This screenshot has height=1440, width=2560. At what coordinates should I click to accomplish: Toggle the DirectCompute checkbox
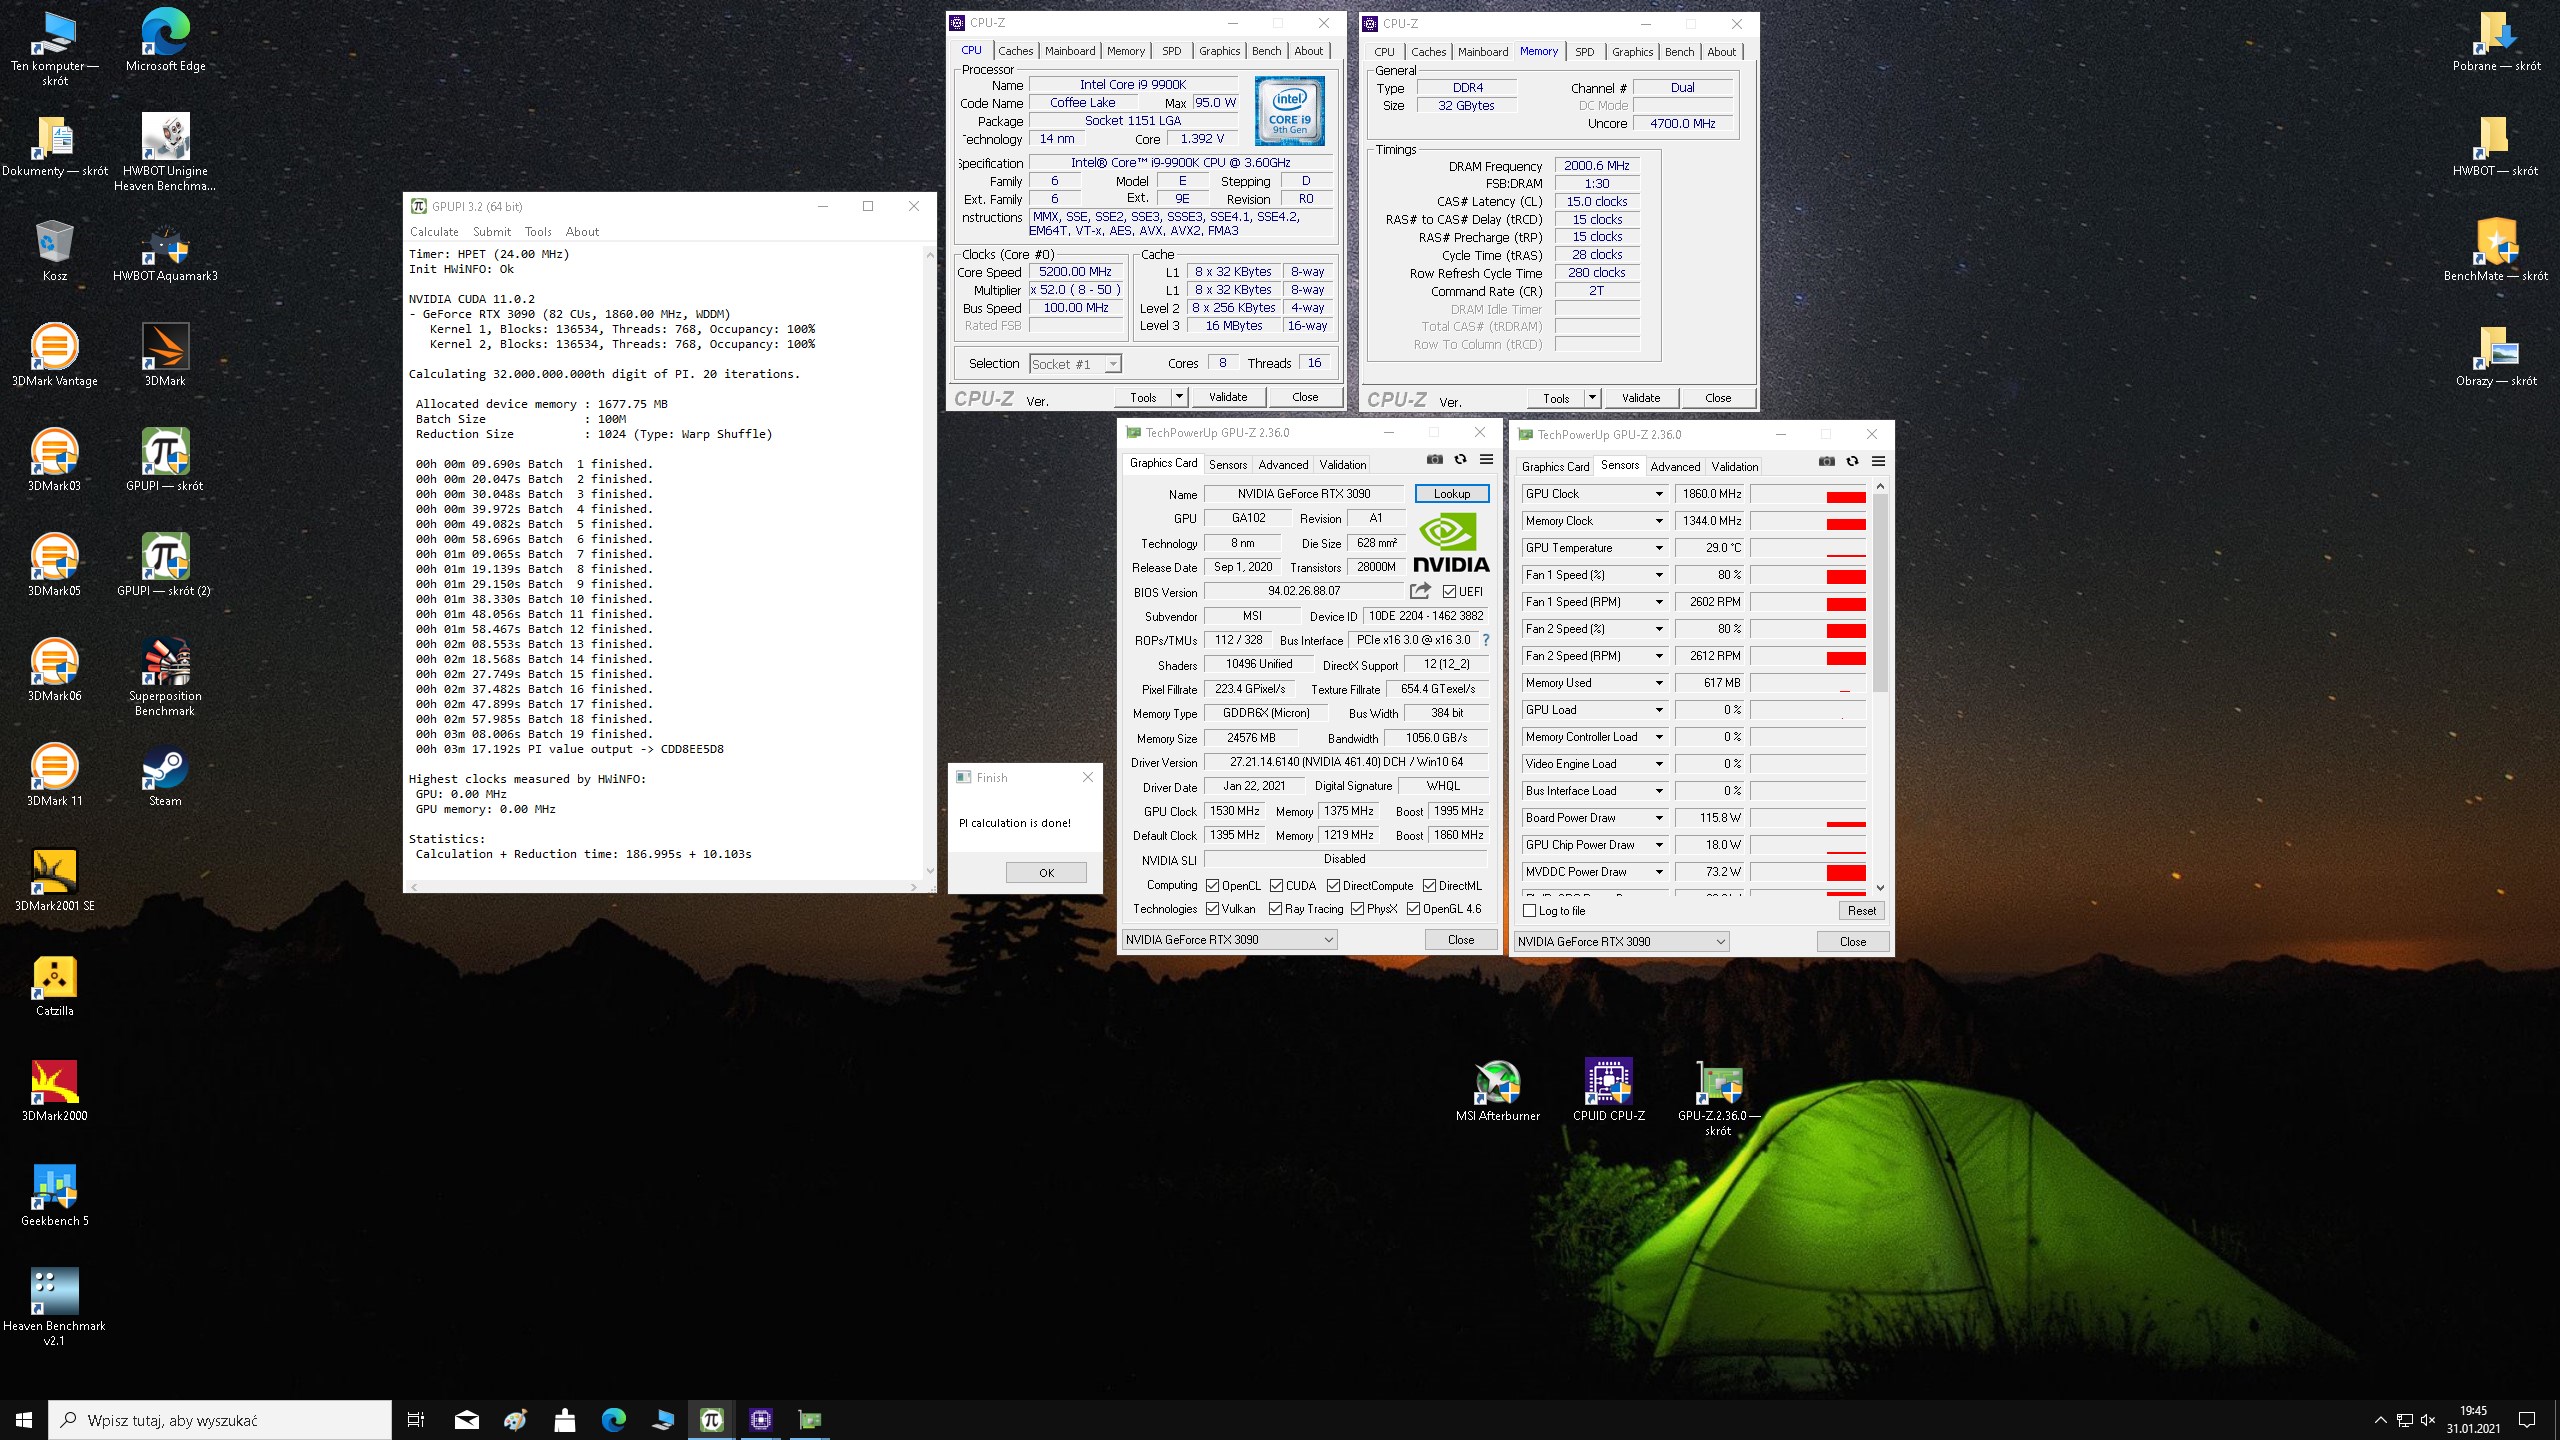(1333, 885)
